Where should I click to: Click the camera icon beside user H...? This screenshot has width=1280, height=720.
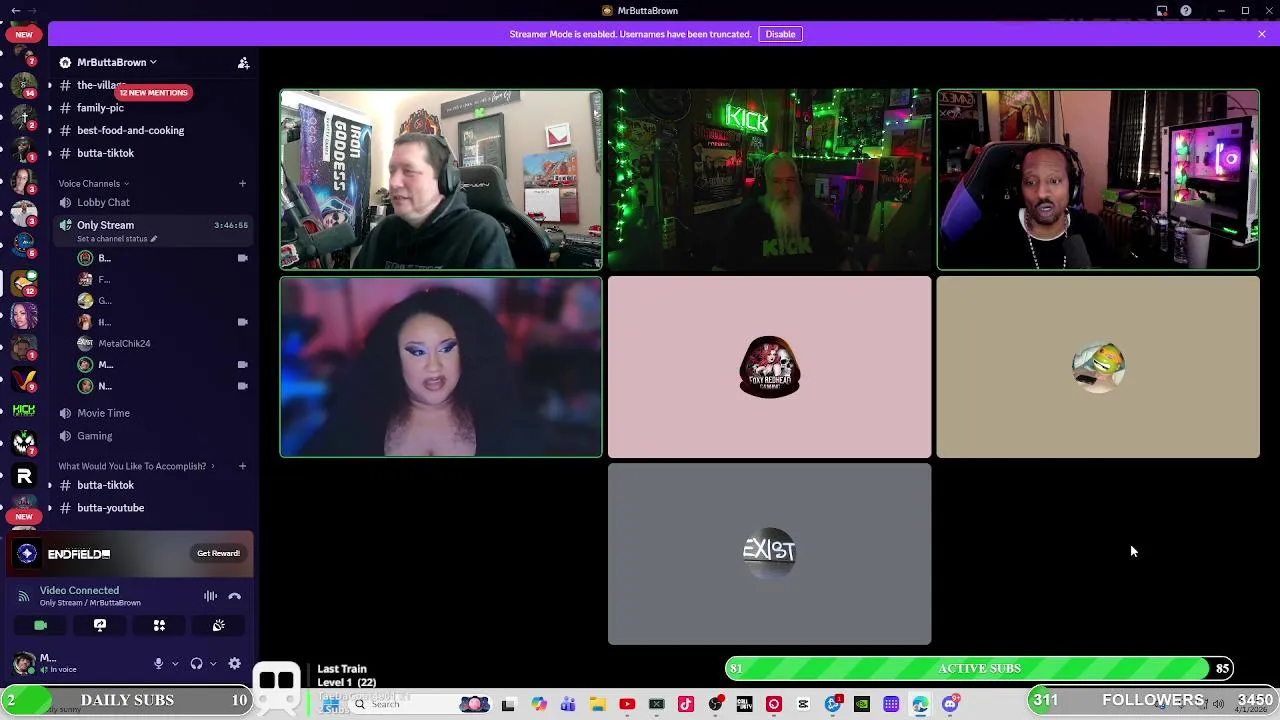tap(242, 322)
